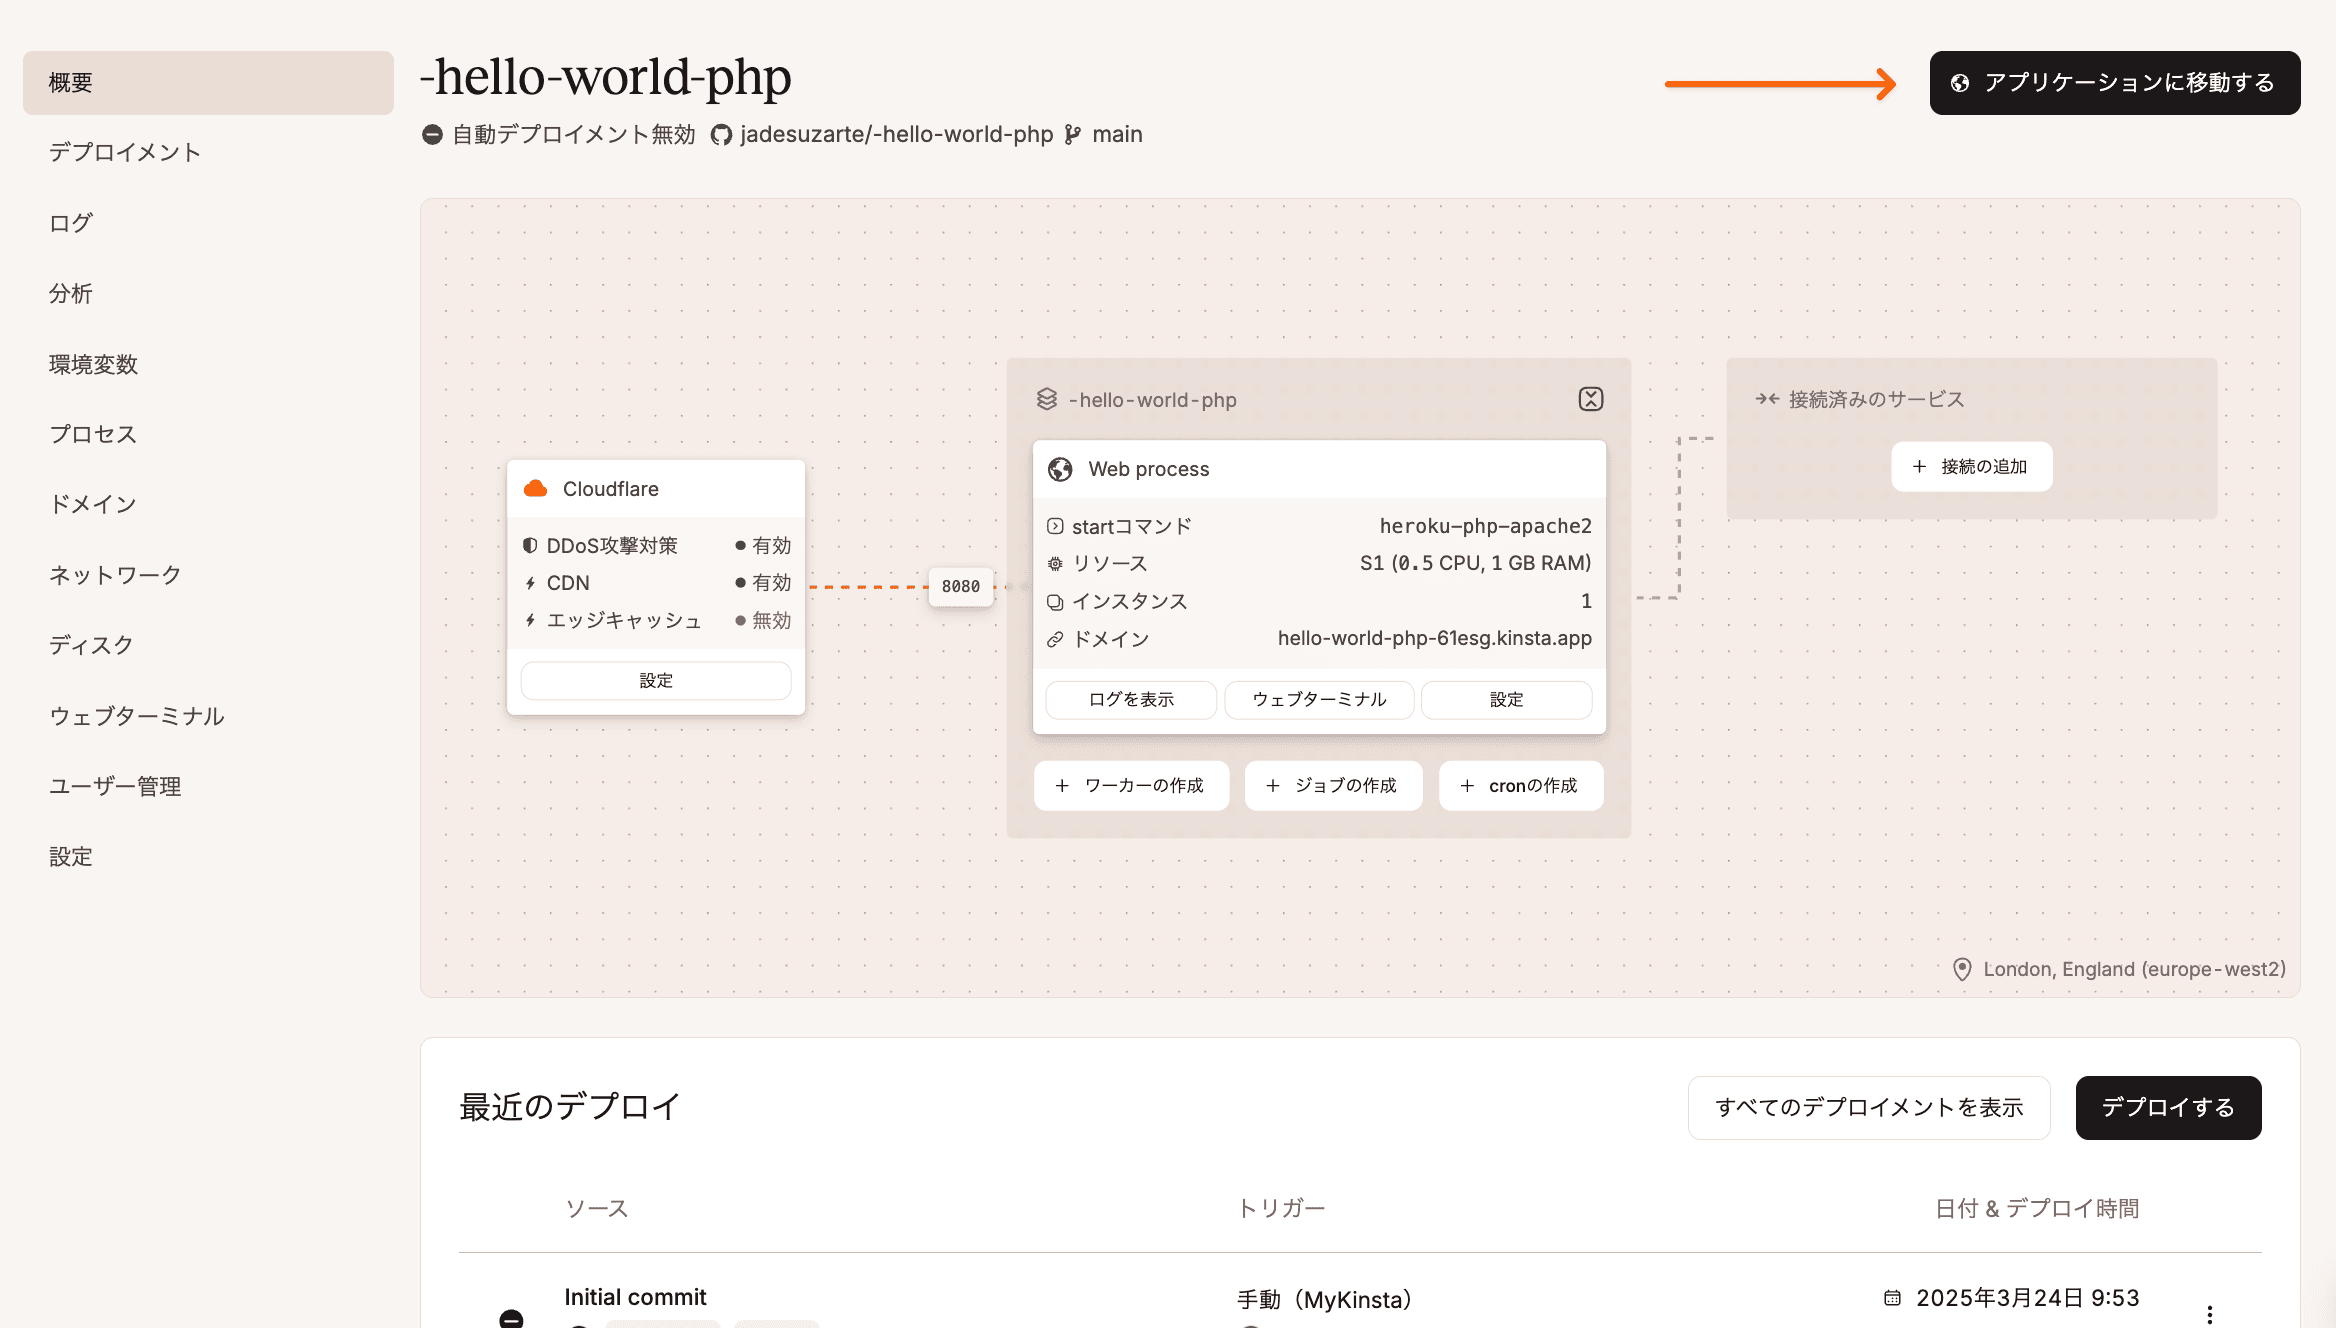Open ディスク in the sidebar

pyautogui.click(x=91, y=645)
